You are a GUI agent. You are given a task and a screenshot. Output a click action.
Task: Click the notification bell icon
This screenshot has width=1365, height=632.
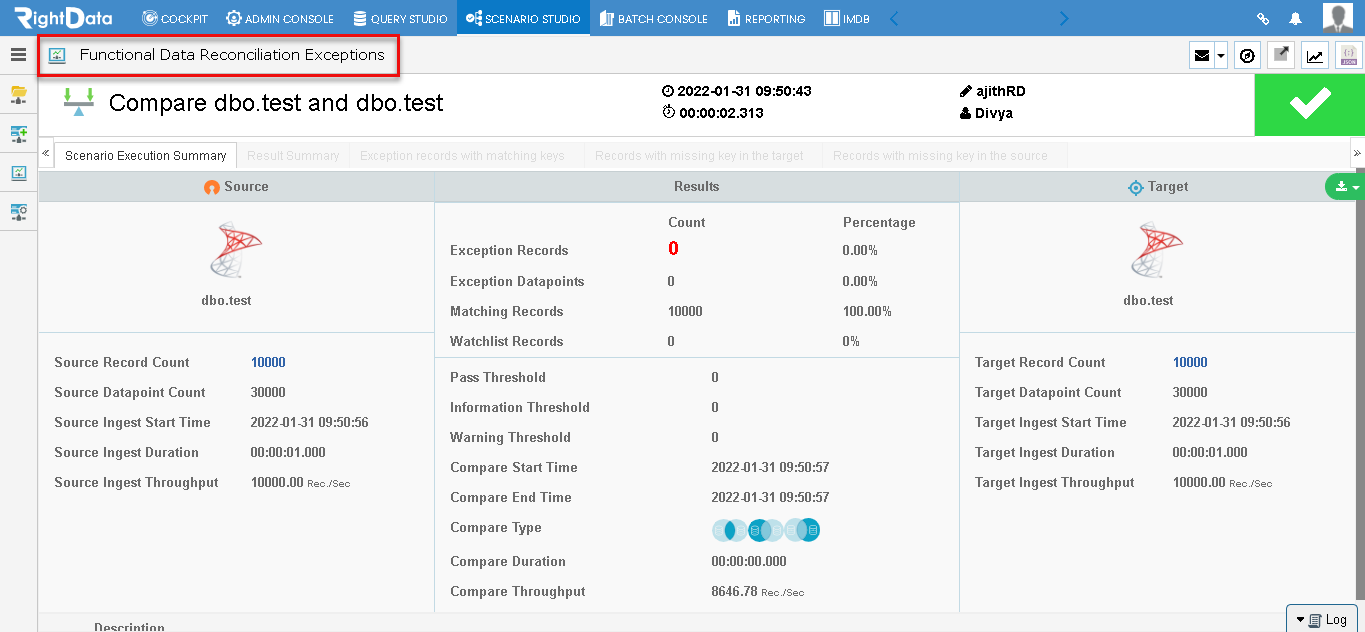click(1295, 18)
